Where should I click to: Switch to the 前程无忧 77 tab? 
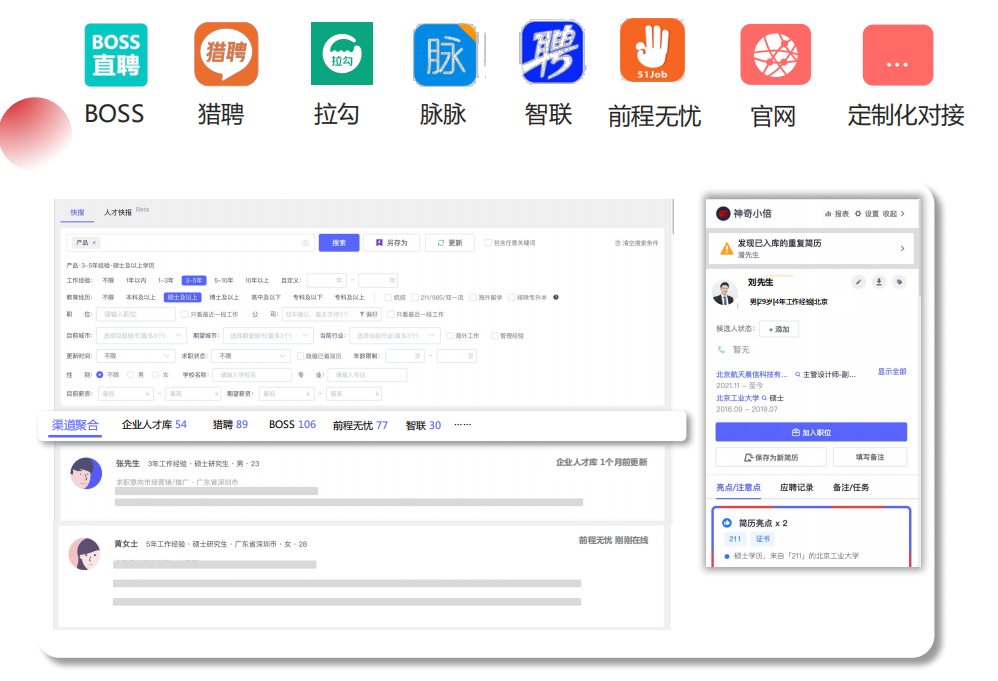coord(360,425)
